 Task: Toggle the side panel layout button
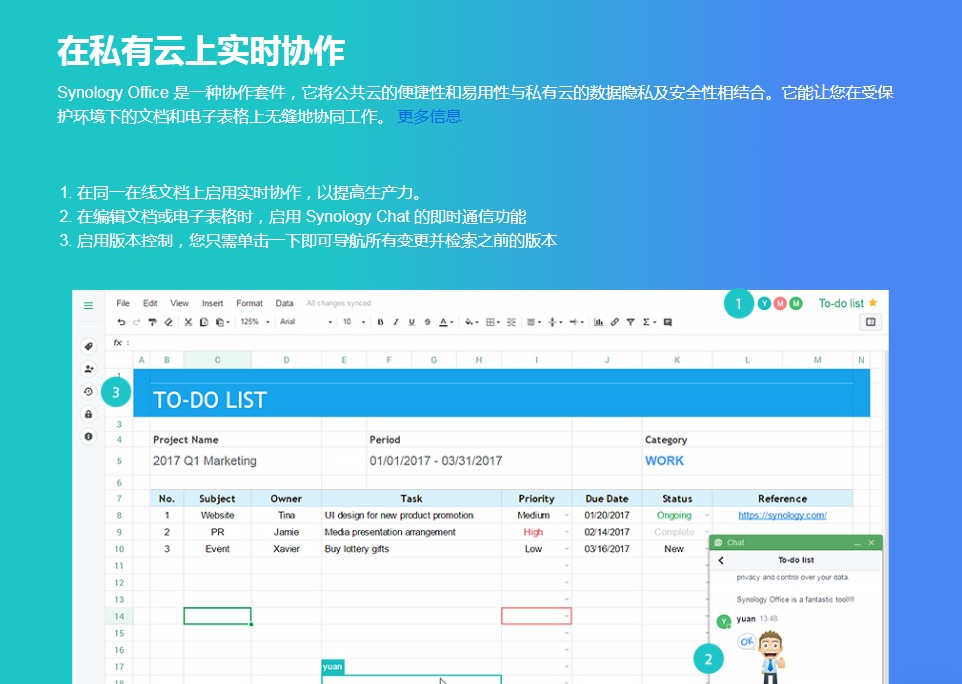point(871,322)
